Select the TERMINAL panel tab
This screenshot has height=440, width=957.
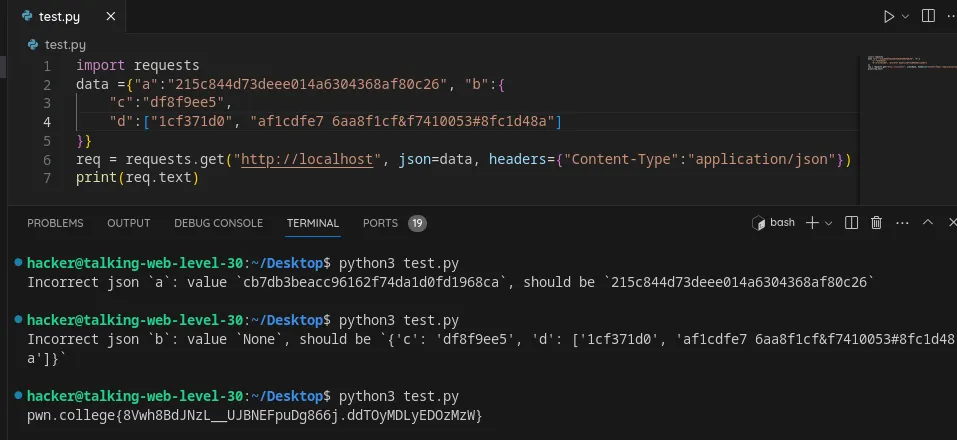pyautogui.click(x=312, y=223)
